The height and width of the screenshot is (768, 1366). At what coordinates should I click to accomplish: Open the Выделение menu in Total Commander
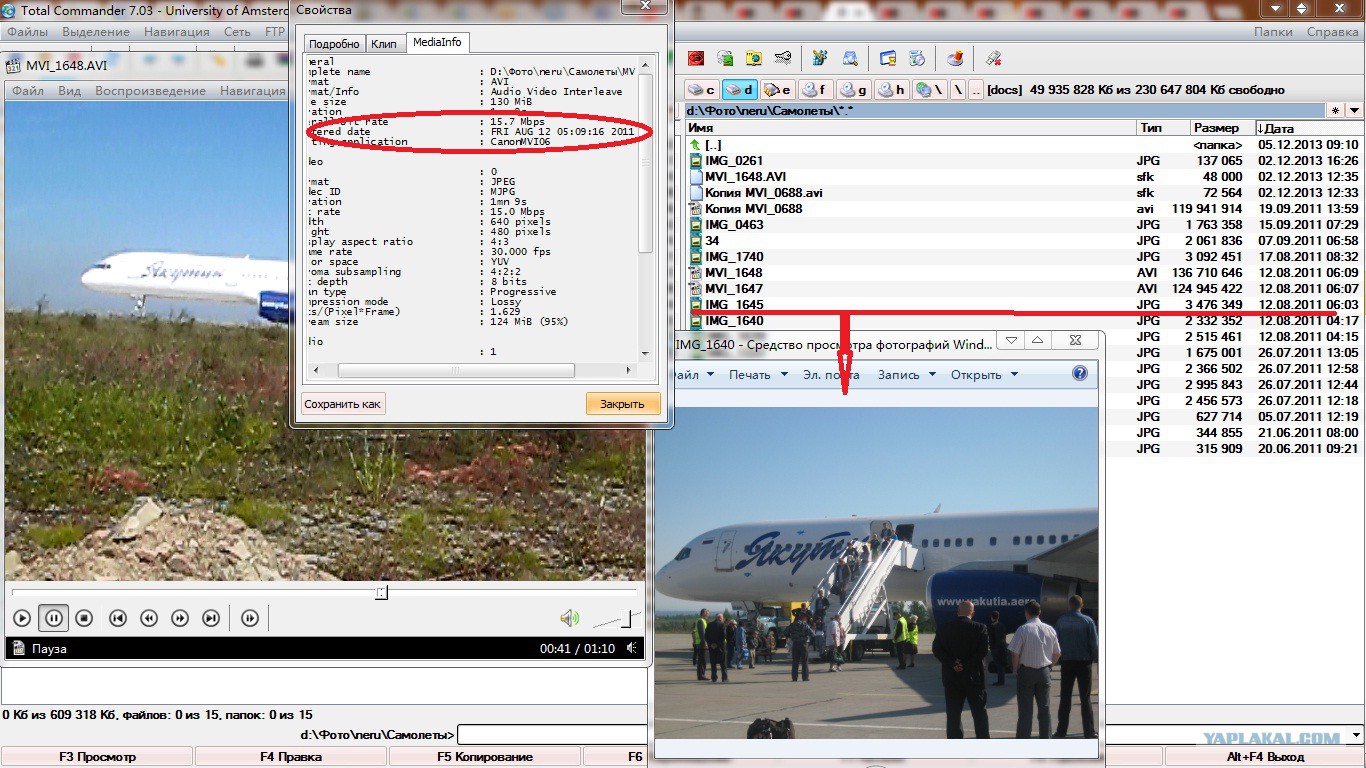tap(97, 31)
